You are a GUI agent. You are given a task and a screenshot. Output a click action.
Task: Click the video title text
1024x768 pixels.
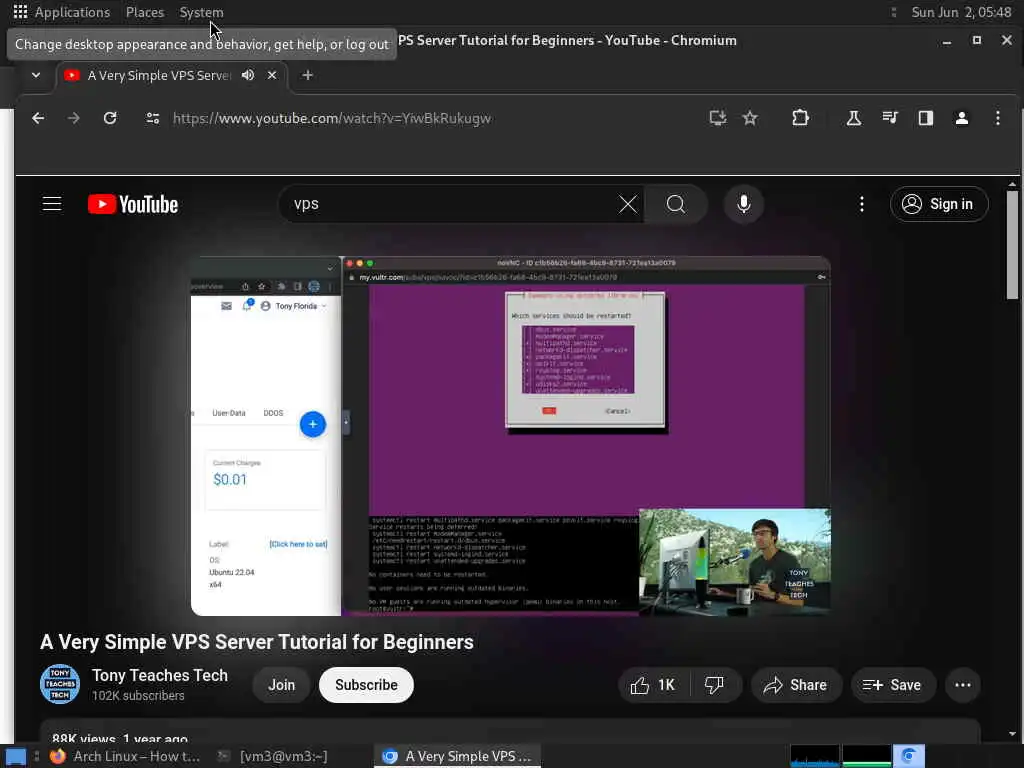pyautogui.click(x=257, y=642)
